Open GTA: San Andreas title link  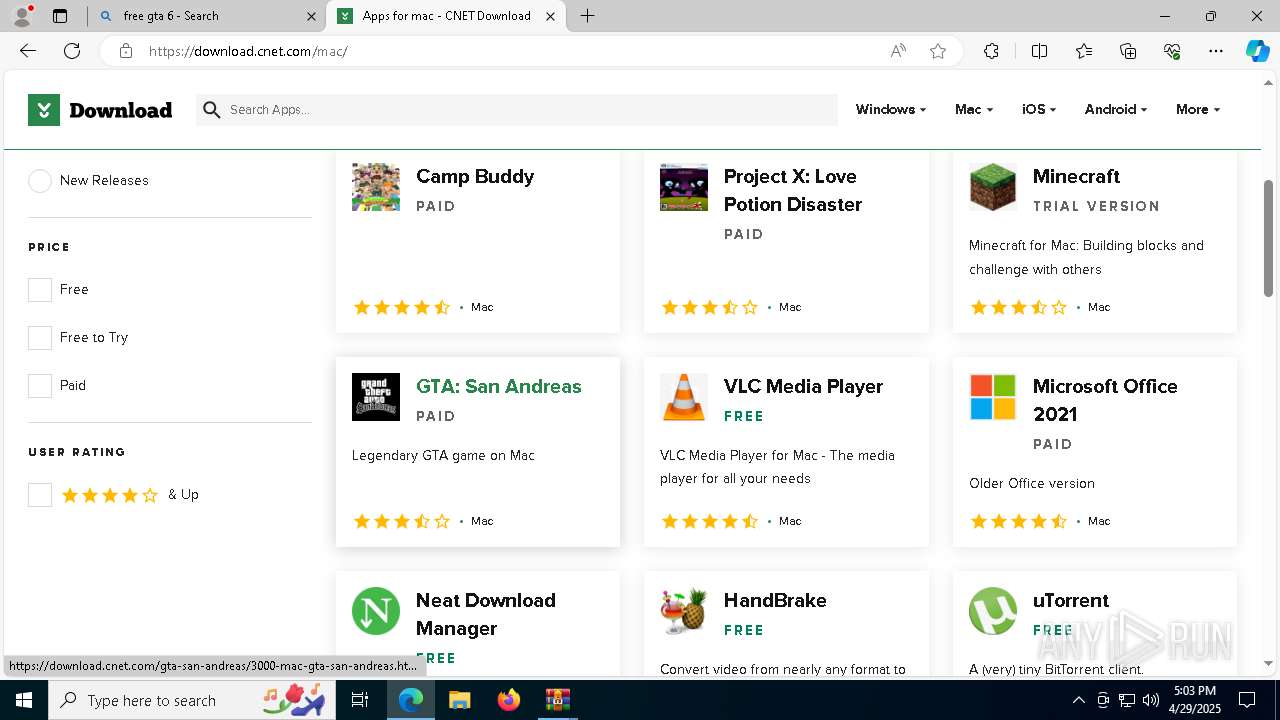tap(498, 387)
